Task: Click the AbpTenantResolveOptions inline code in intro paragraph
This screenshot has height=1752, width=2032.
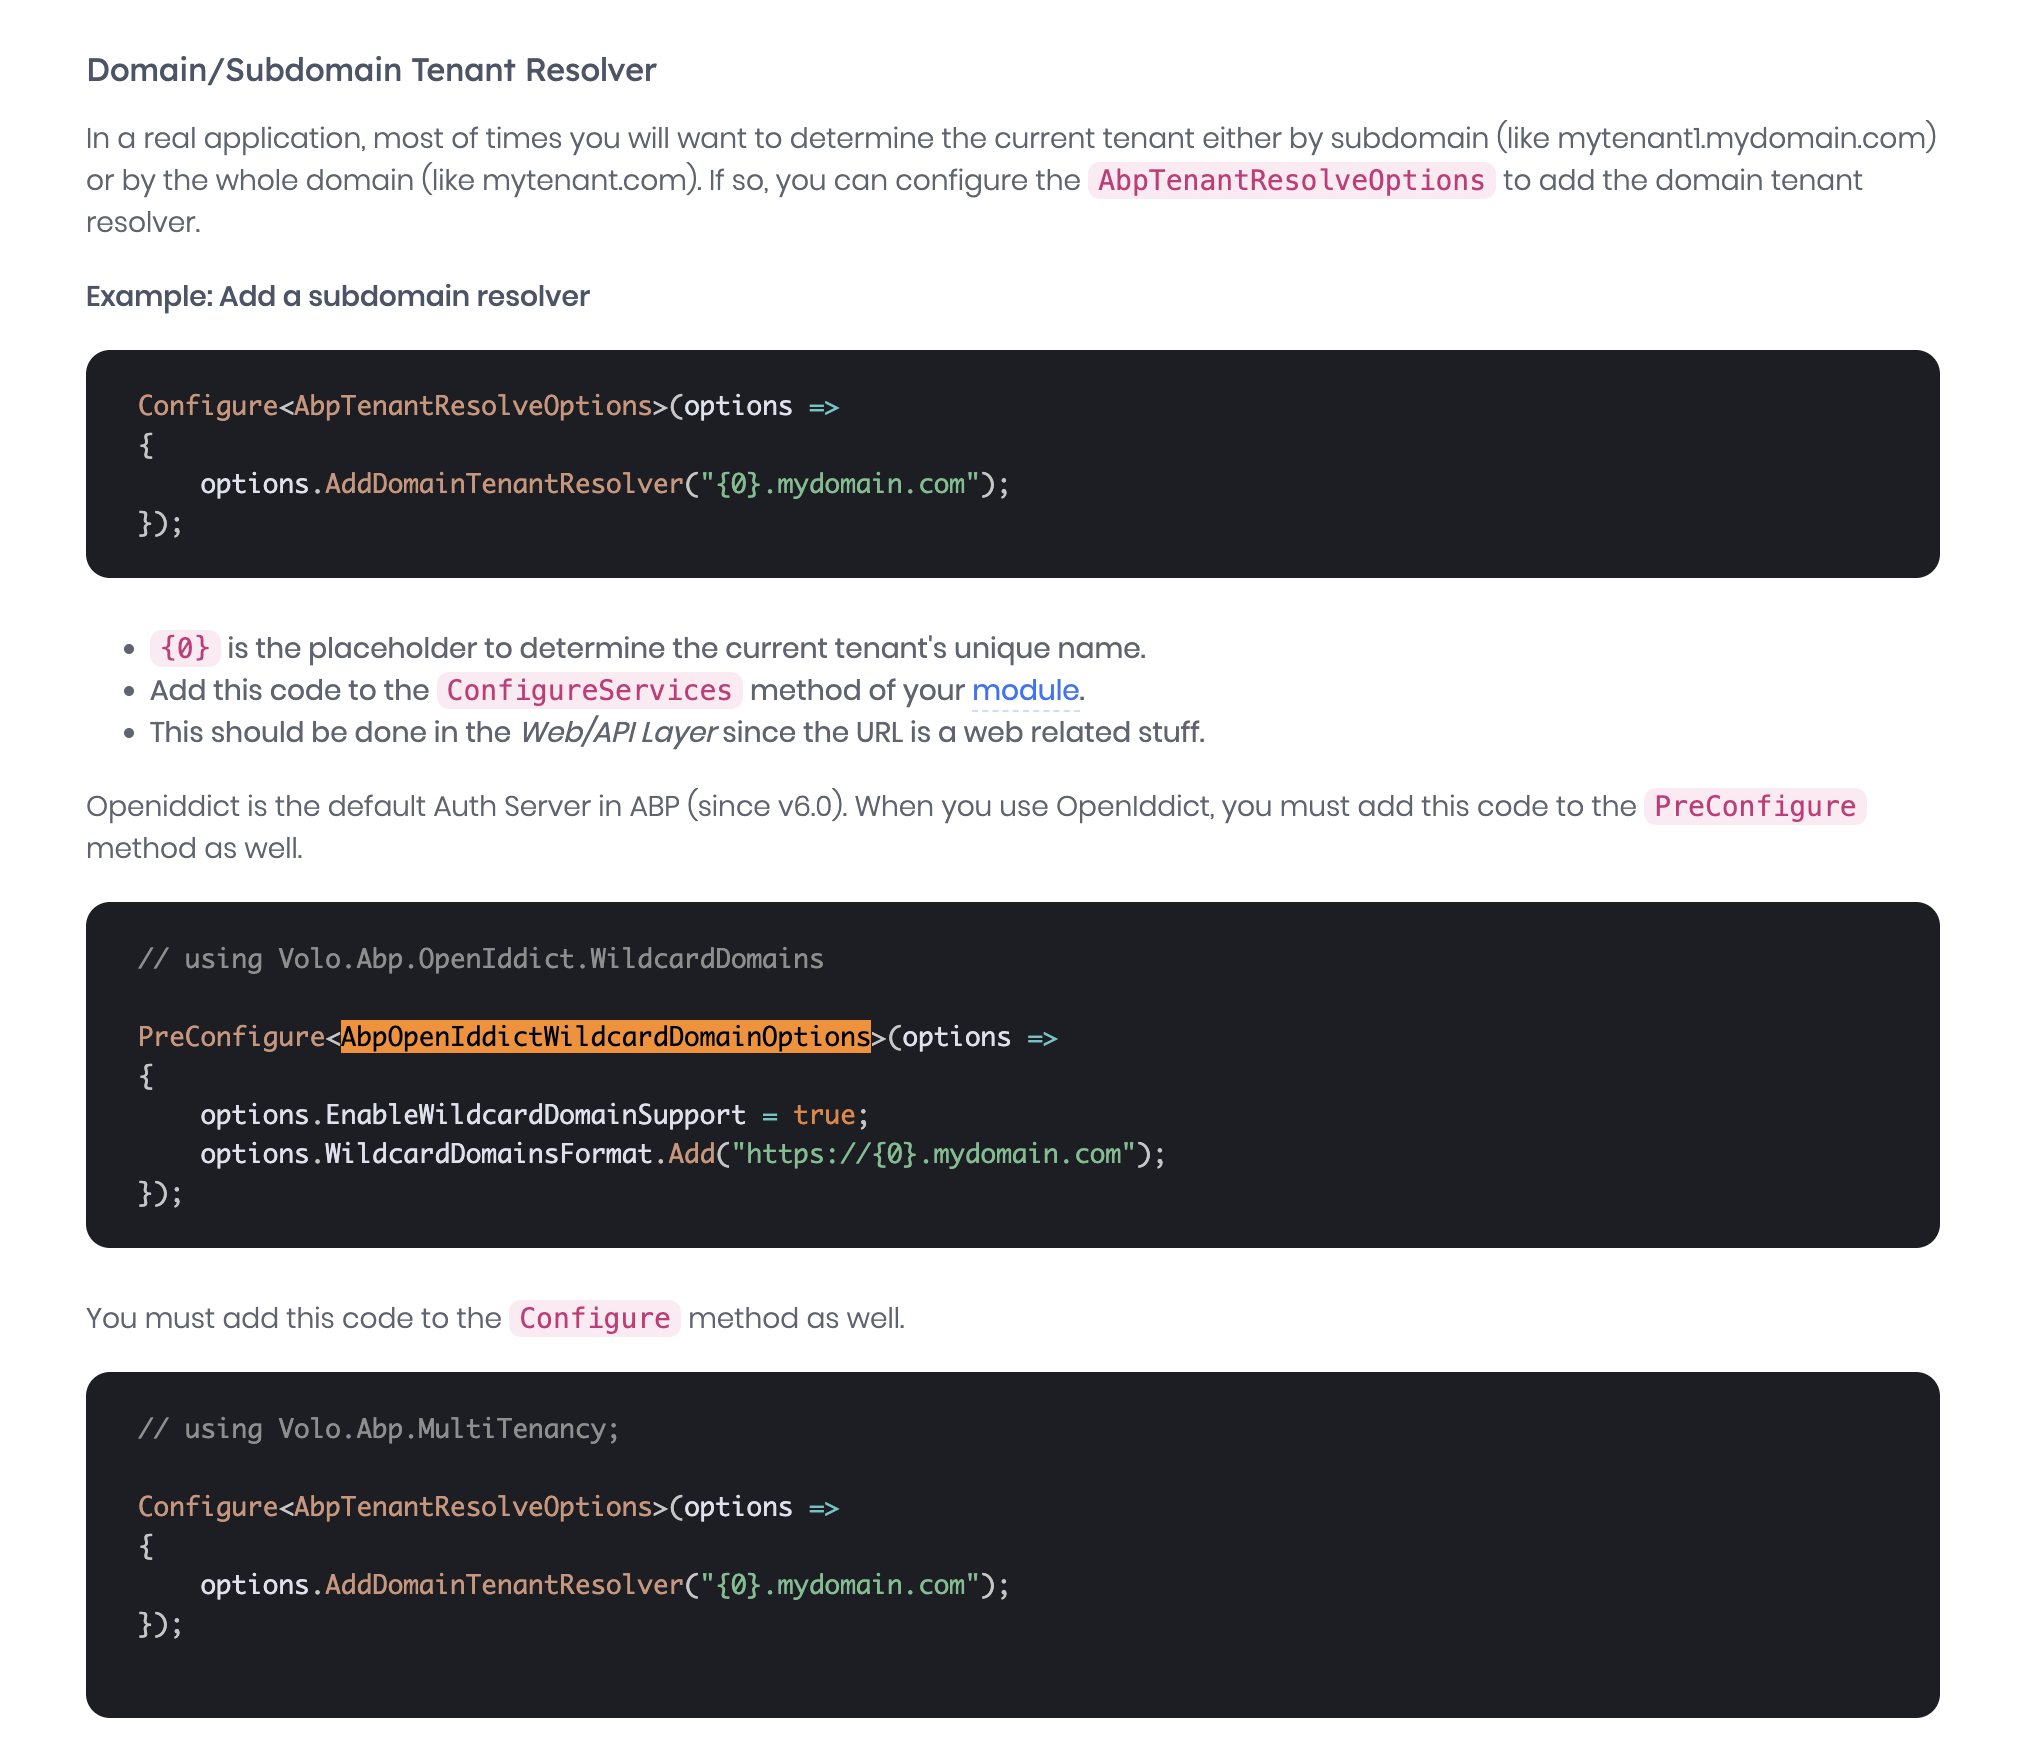Action: 1290,180
